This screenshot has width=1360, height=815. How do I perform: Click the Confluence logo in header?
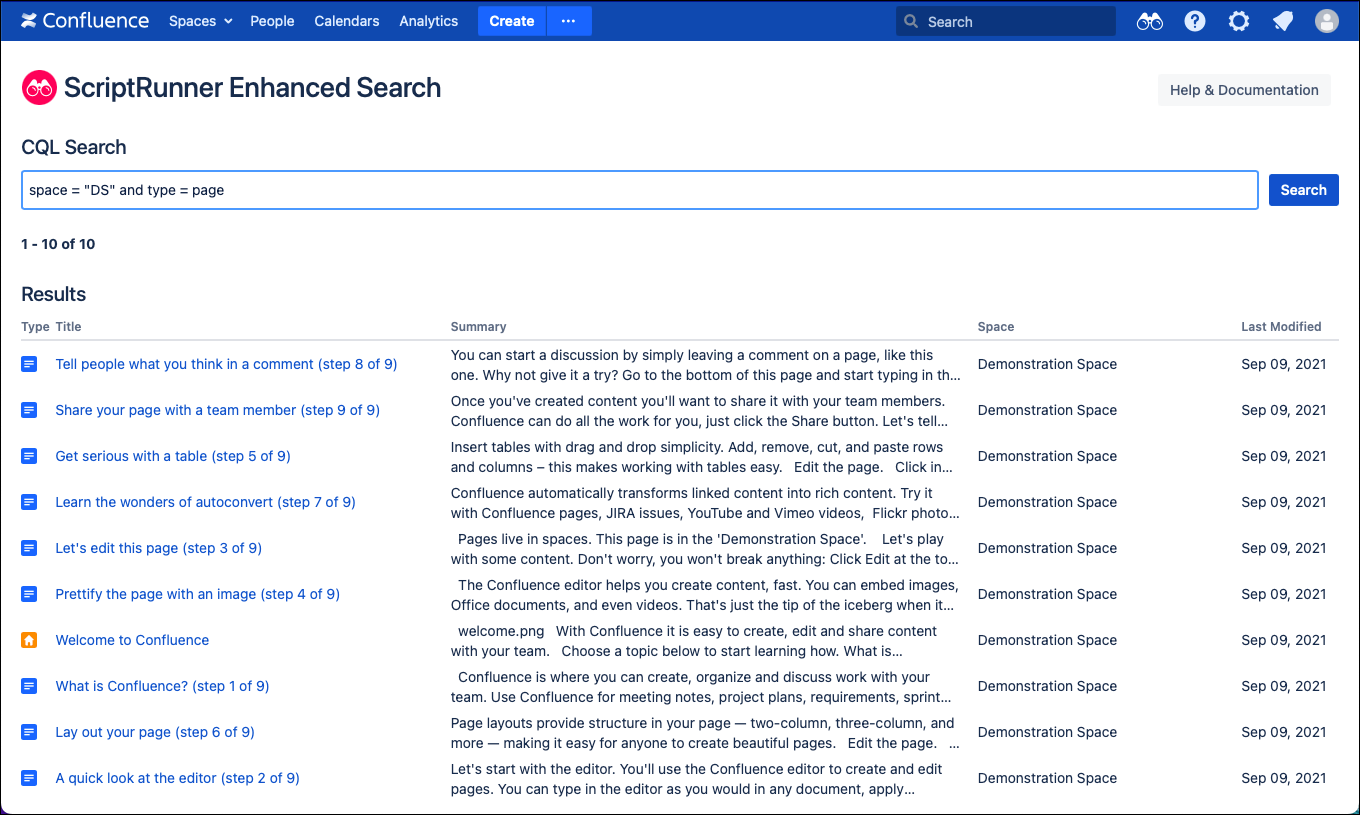point(85,21)
